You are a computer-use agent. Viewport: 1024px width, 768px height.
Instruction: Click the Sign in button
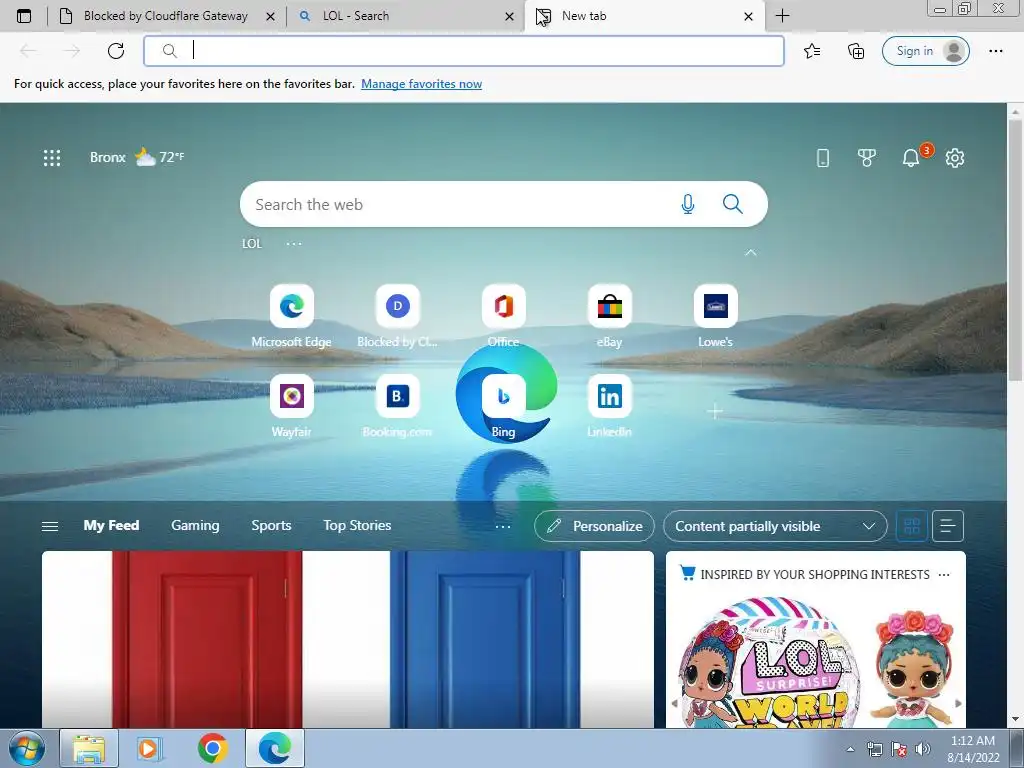[925, 51]
